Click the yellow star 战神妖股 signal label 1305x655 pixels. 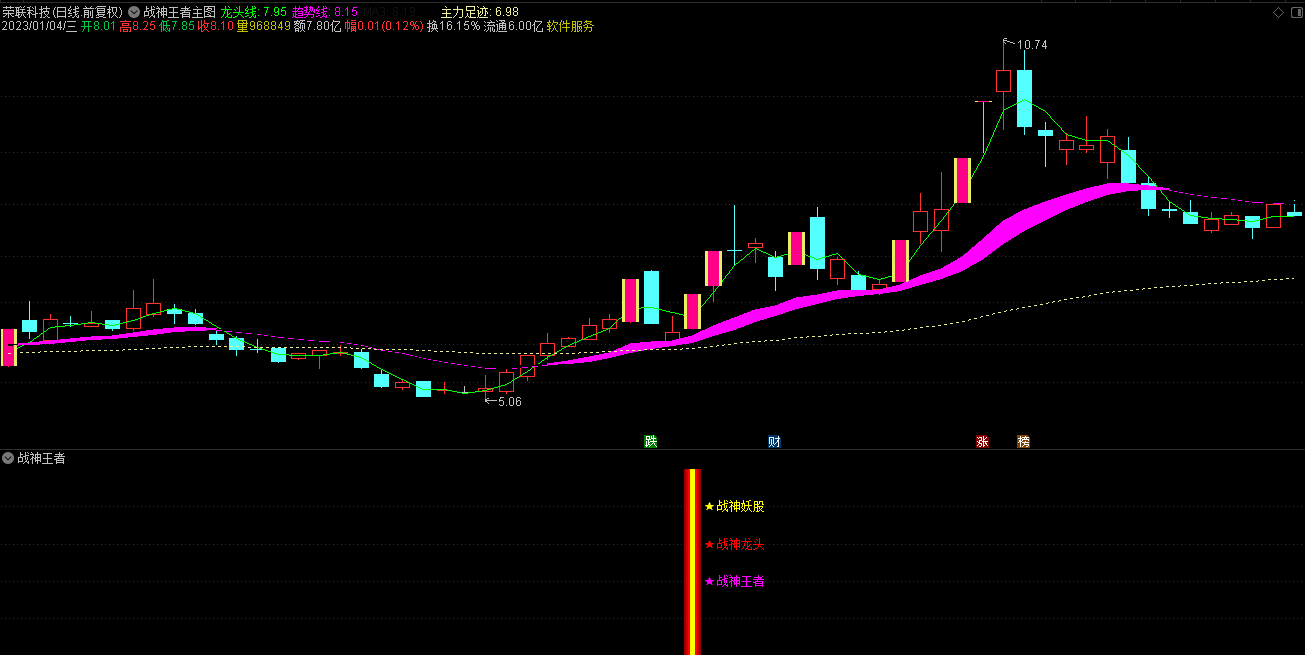(x=735, y=507)
